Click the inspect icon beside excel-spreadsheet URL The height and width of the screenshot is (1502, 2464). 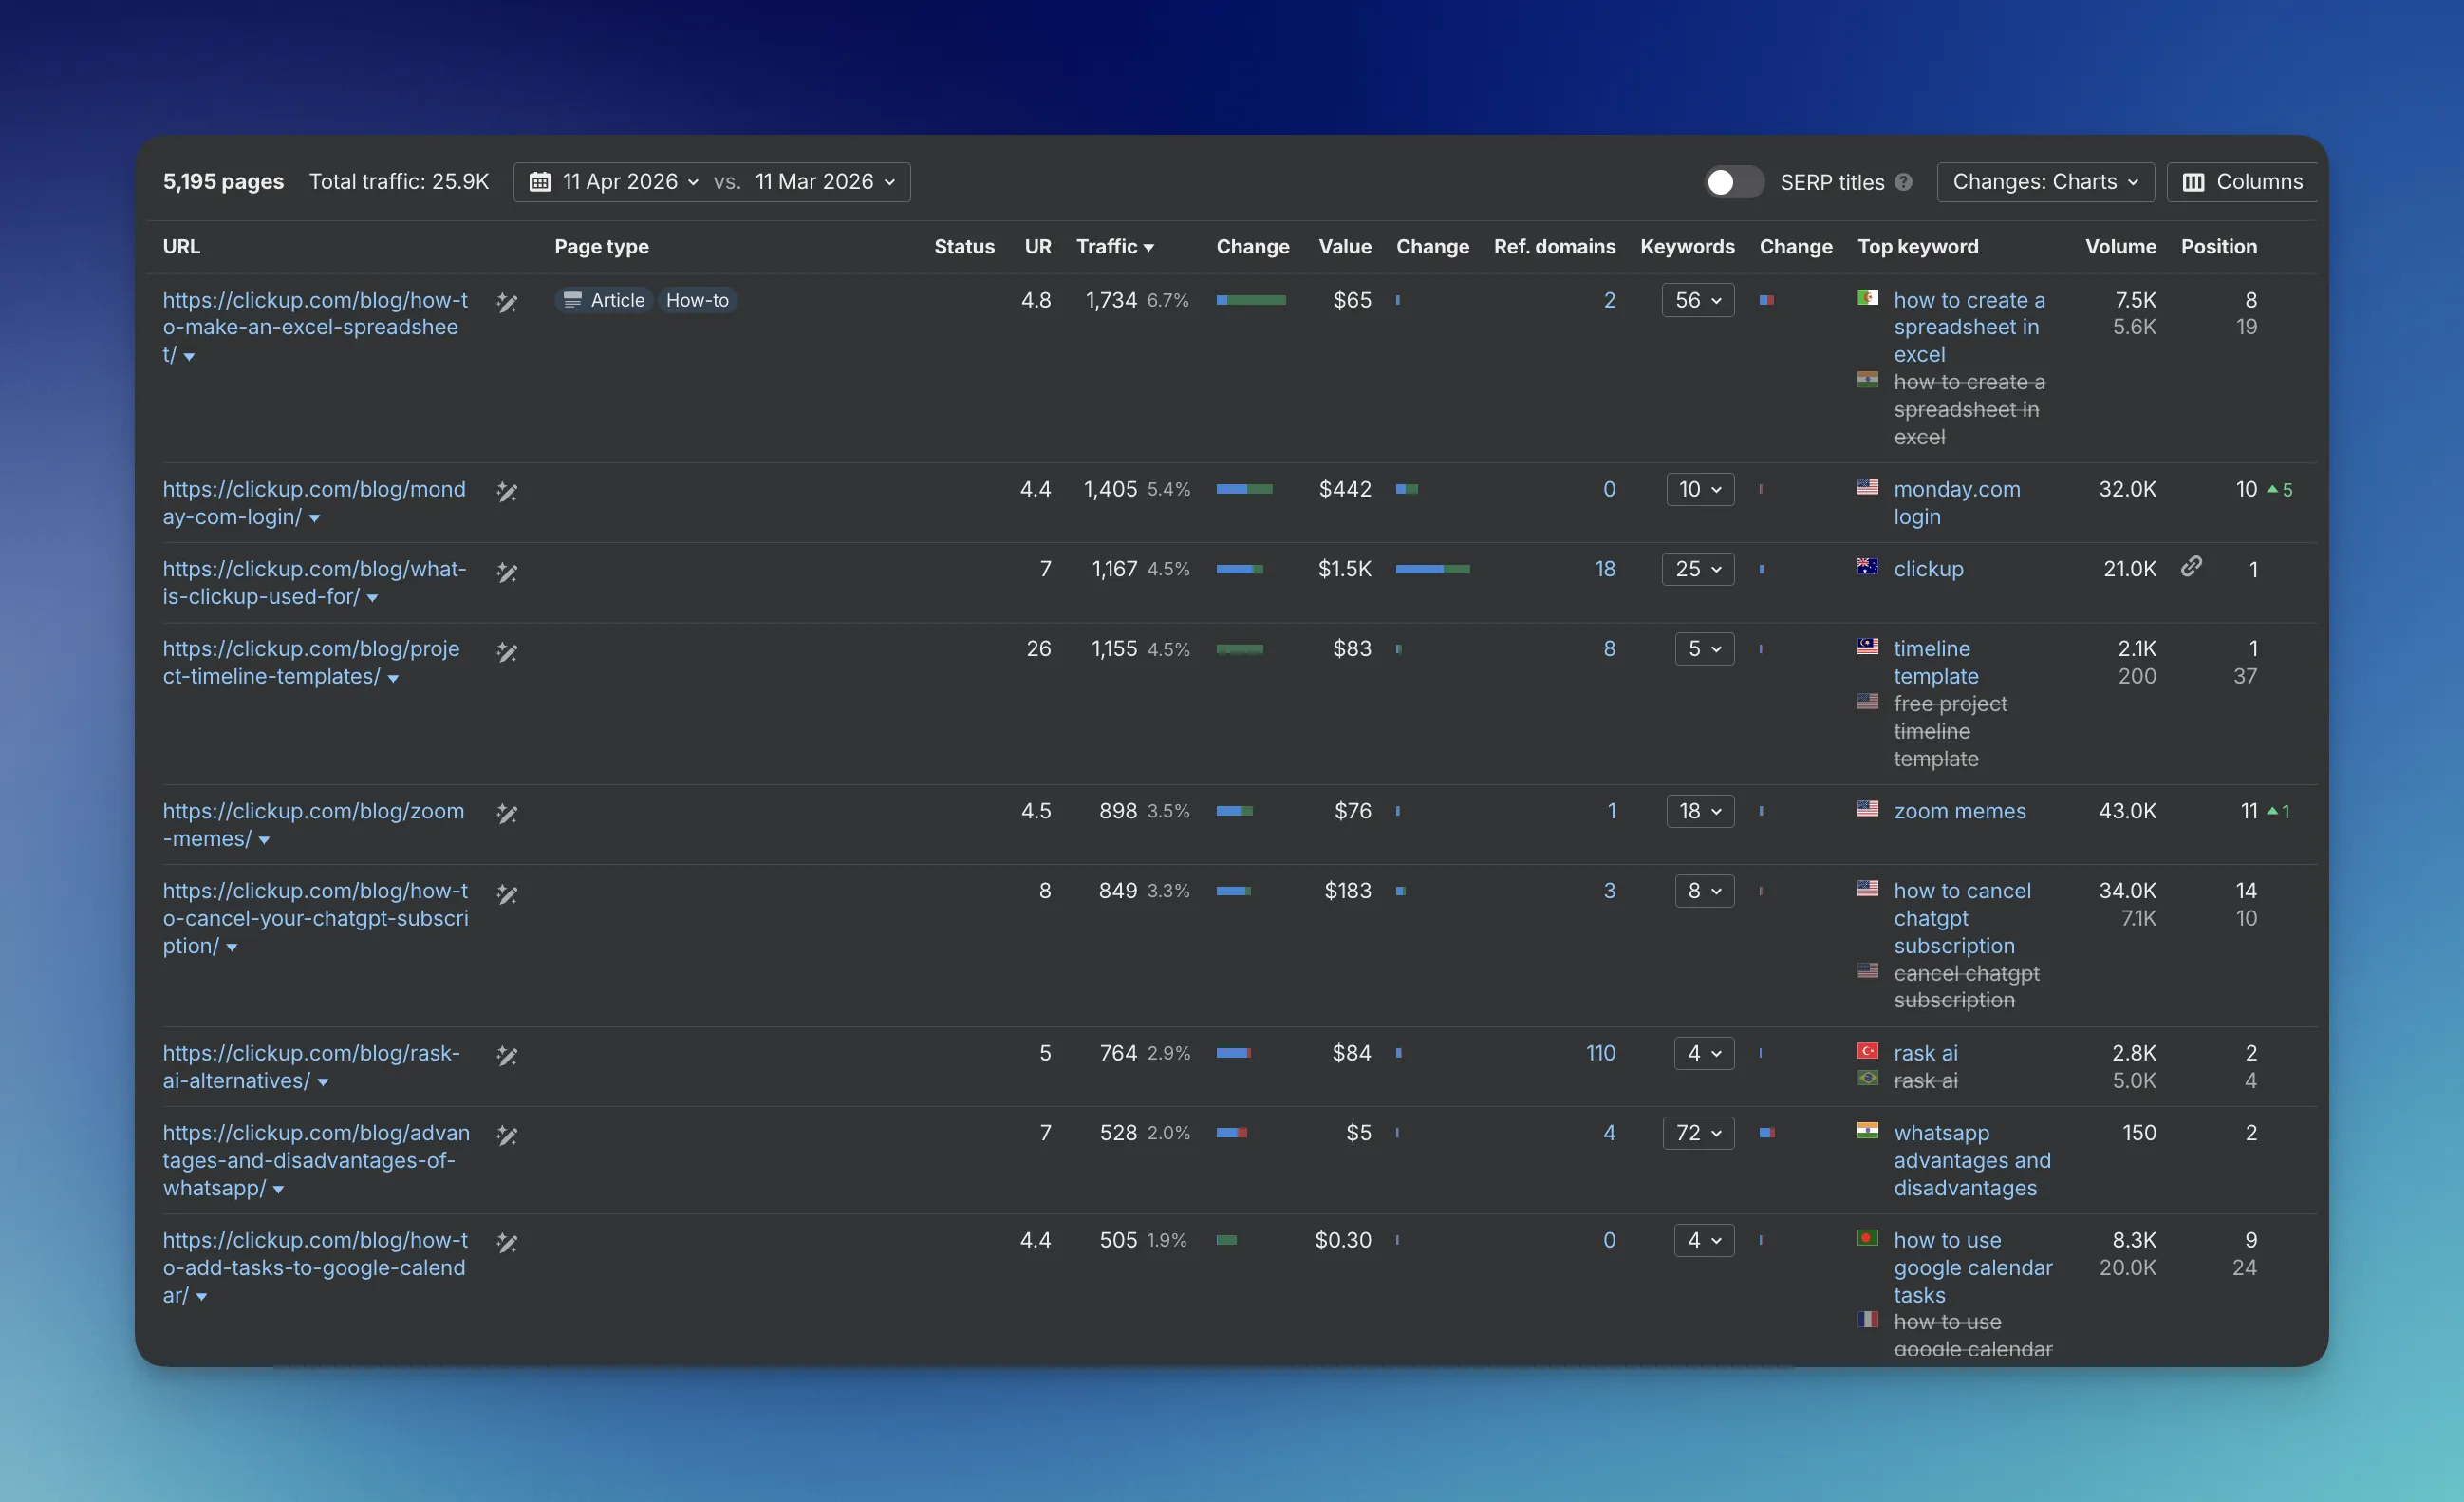click(x=507, y=302)
